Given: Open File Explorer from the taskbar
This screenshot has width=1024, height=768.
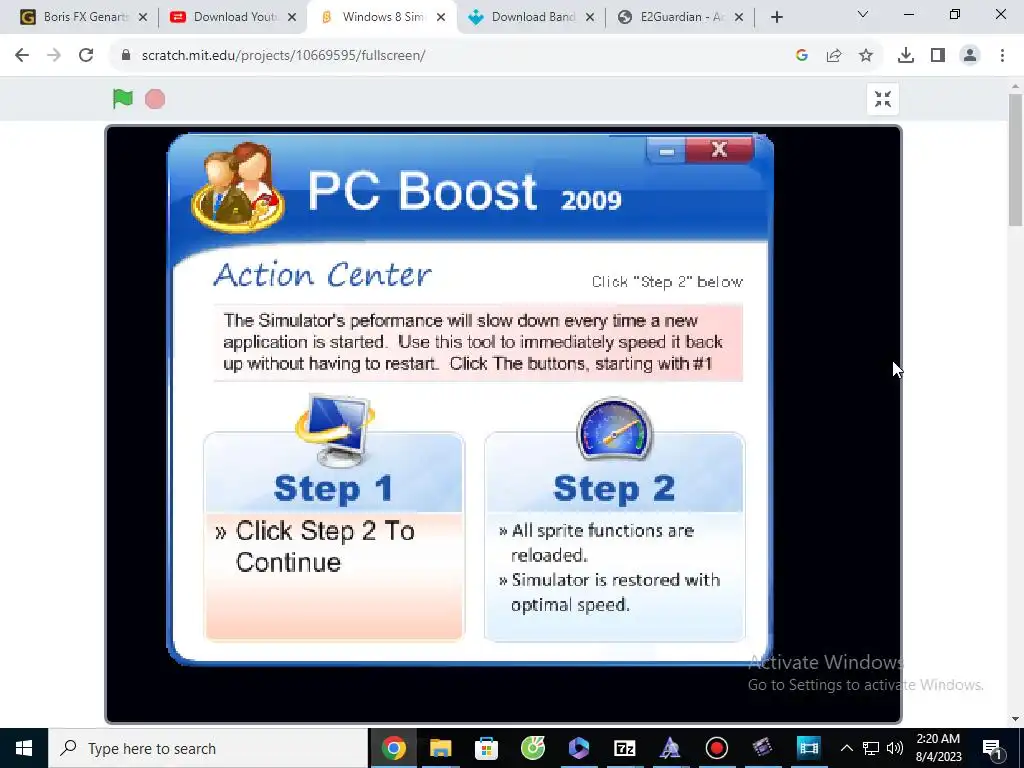Looking at the screenshot, I should pyautogui.click(x=440, y=748).
